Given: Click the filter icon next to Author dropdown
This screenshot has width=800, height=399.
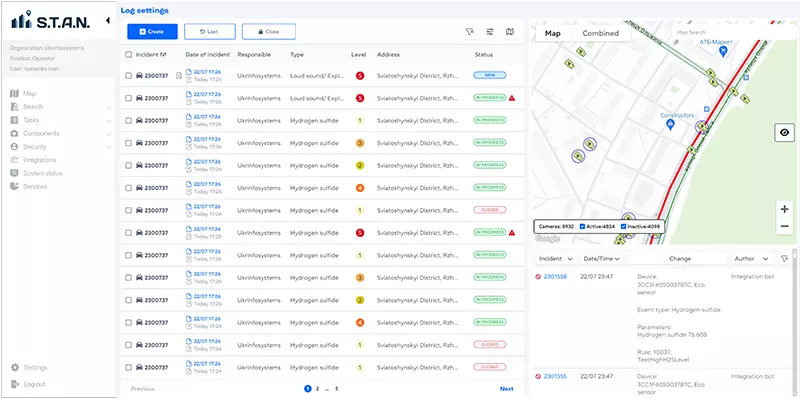Looking at the screenshot, I should 784,259.
